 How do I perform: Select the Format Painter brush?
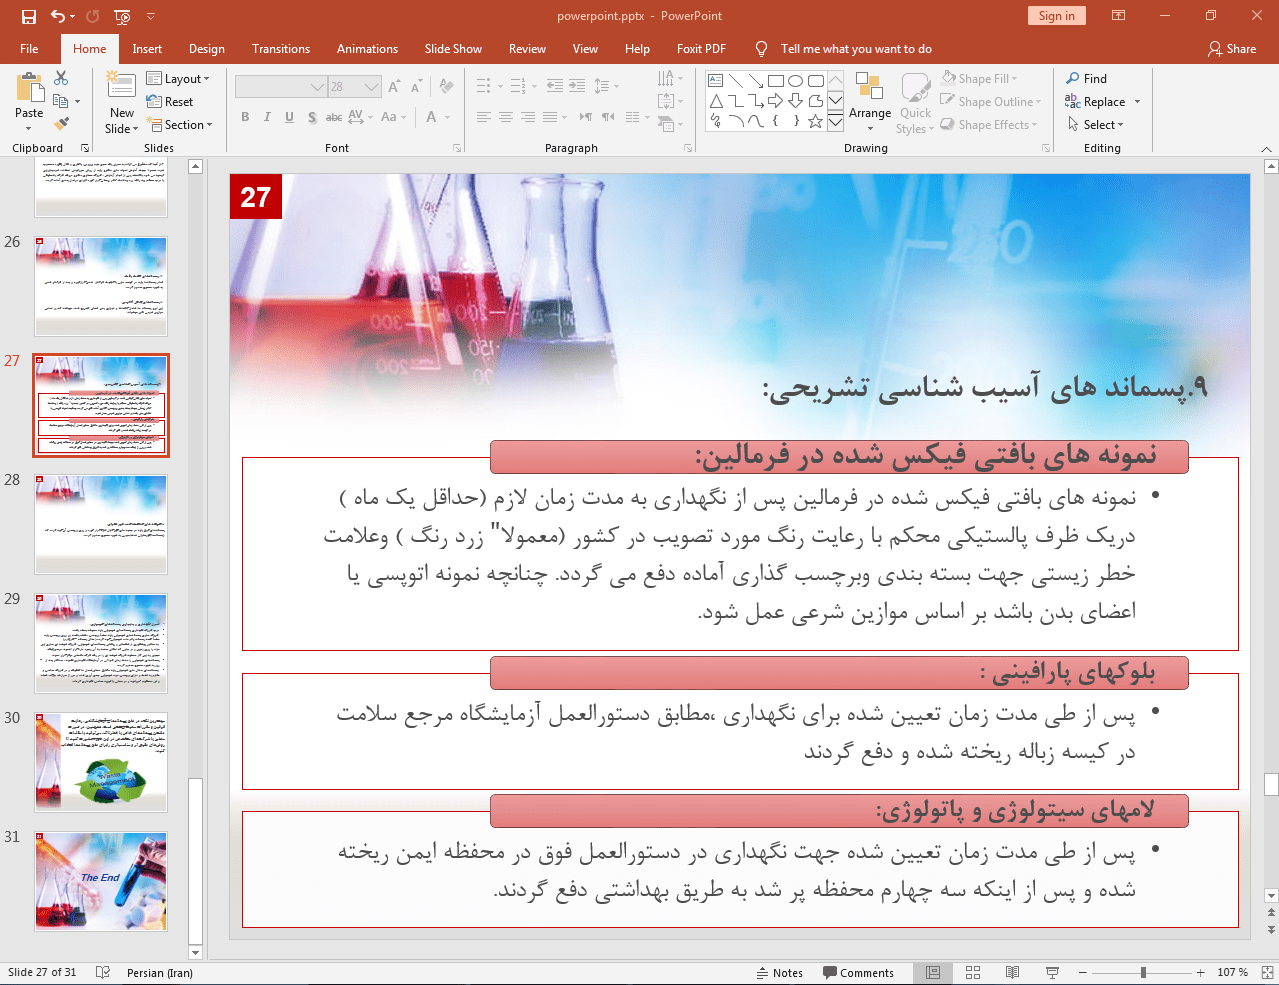pos(61,124)
